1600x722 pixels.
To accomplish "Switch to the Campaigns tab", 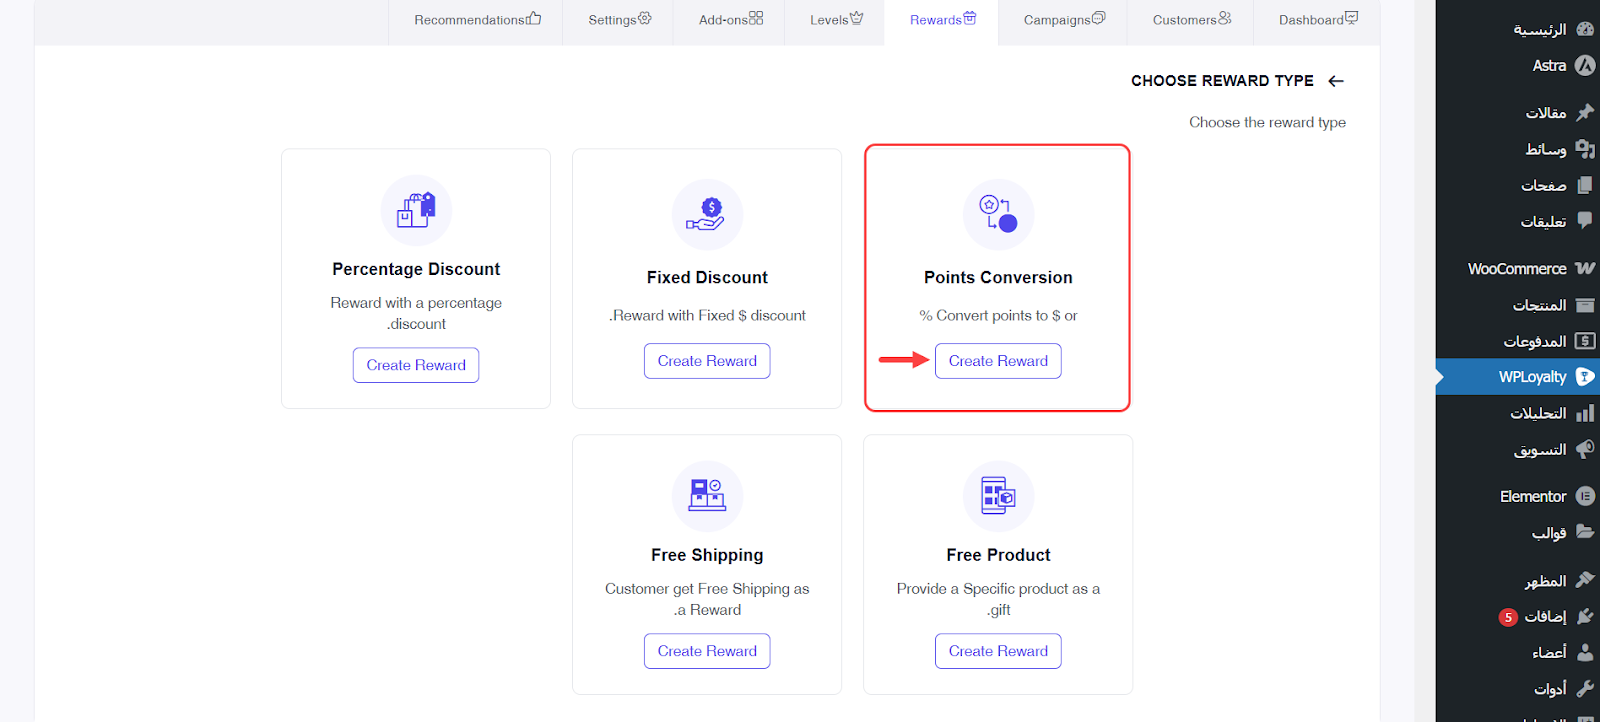I will tap(1064, 20).
